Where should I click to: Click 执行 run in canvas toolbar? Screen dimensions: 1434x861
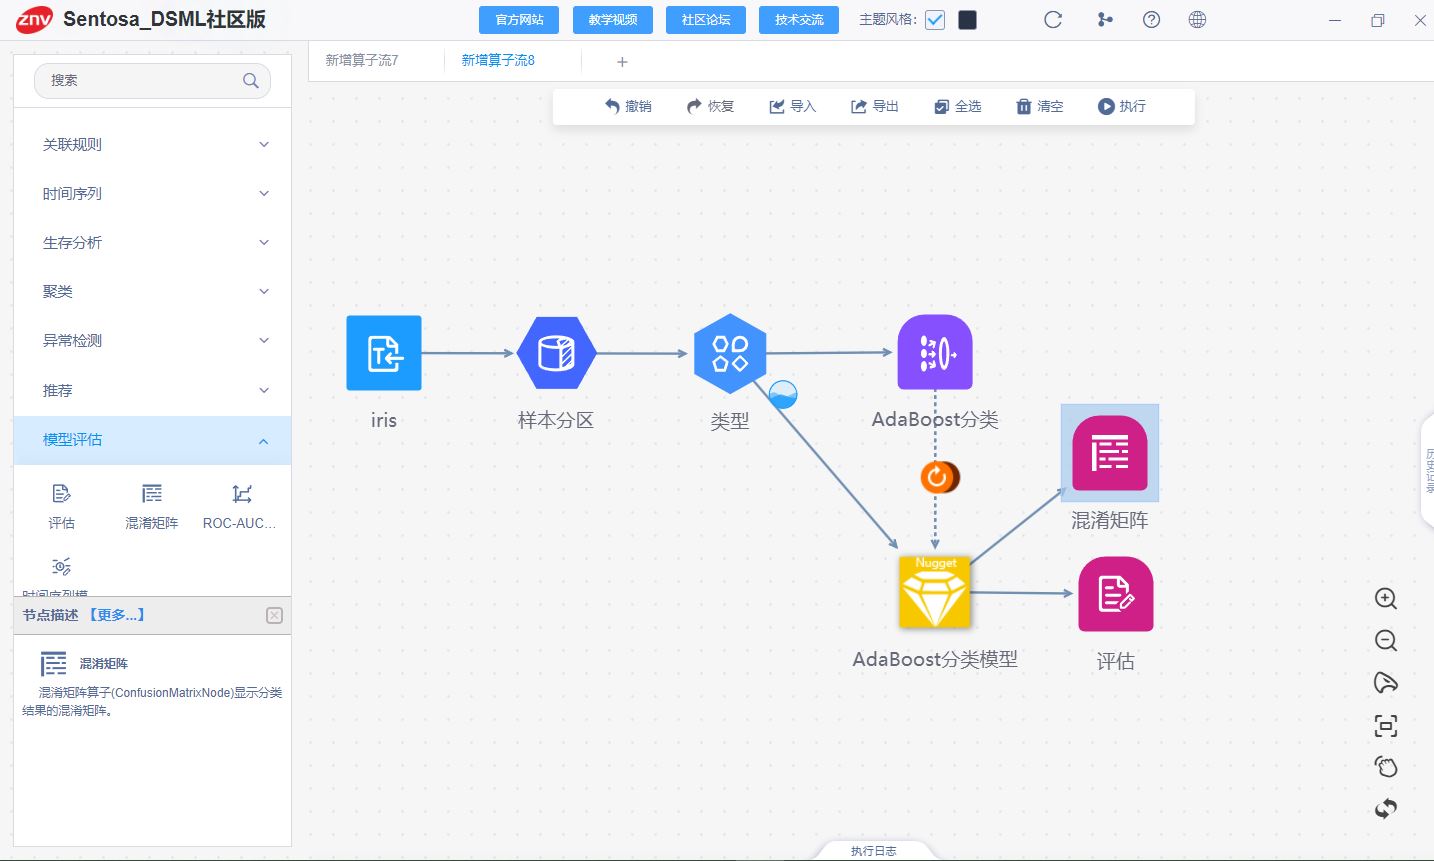[1121, 107]
